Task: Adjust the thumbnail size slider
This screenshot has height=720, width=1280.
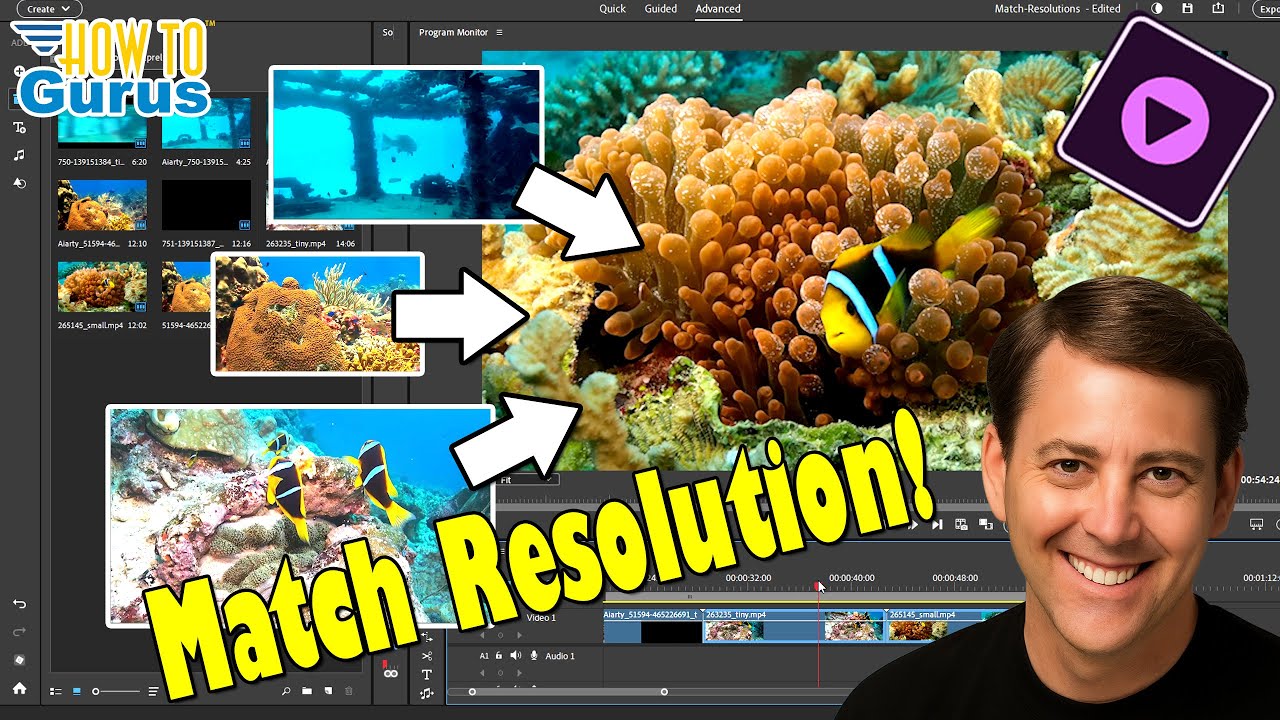Action: click(x=115, y=691)
